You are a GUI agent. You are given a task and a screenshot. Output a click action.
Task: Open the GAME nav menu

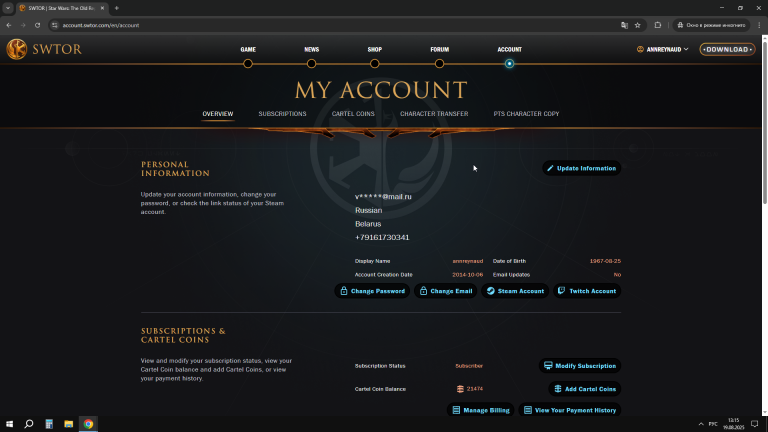(248, 49)
